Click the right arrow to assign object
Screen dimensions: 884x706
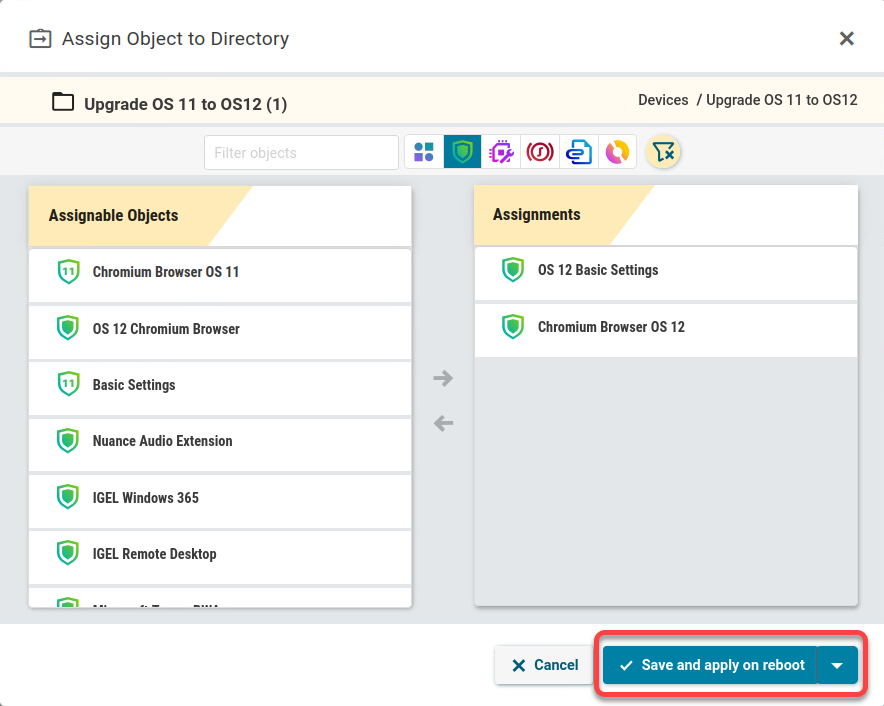pyautogui.click(x=443, y=378)
